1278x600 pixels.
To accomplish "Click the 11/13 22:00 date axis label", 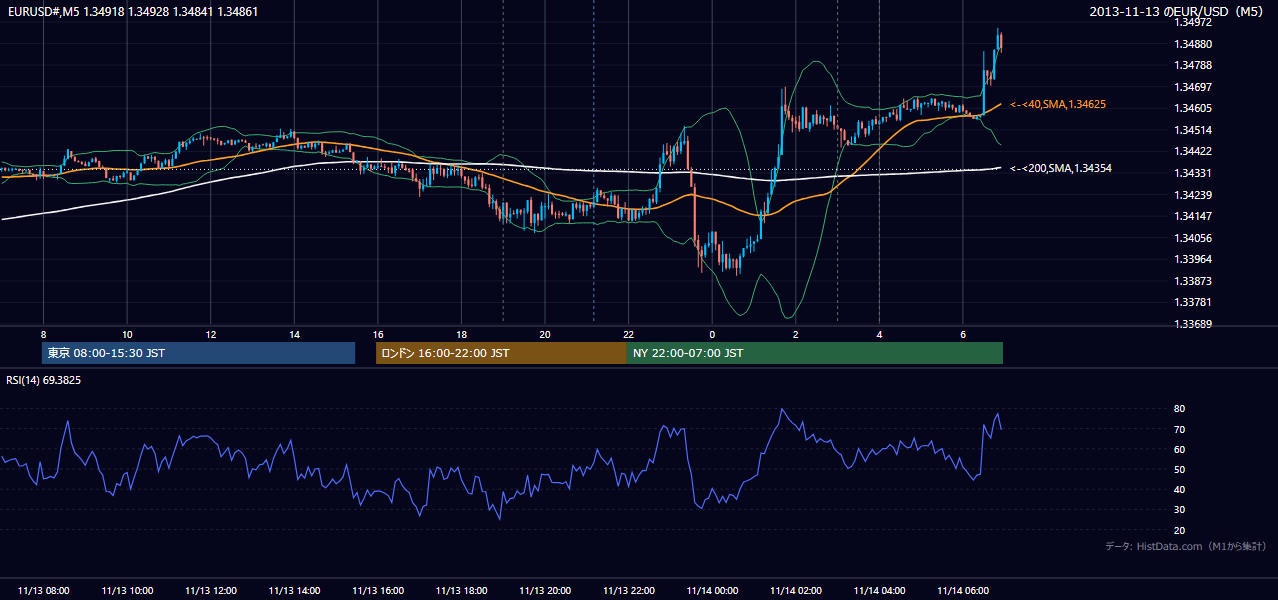I will point(628,591).
